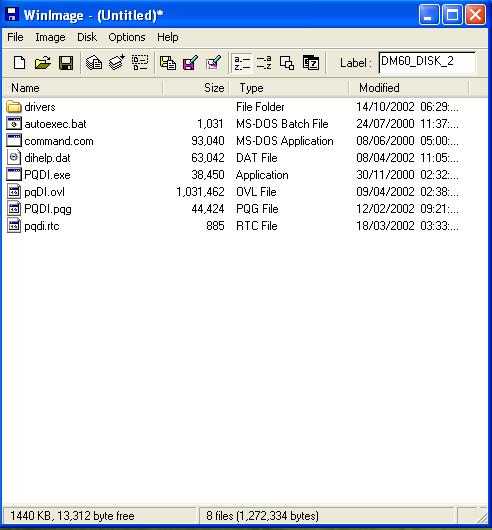
Task: Select the pqdi.rtc file icon
Action: click(x=14, y=225)
